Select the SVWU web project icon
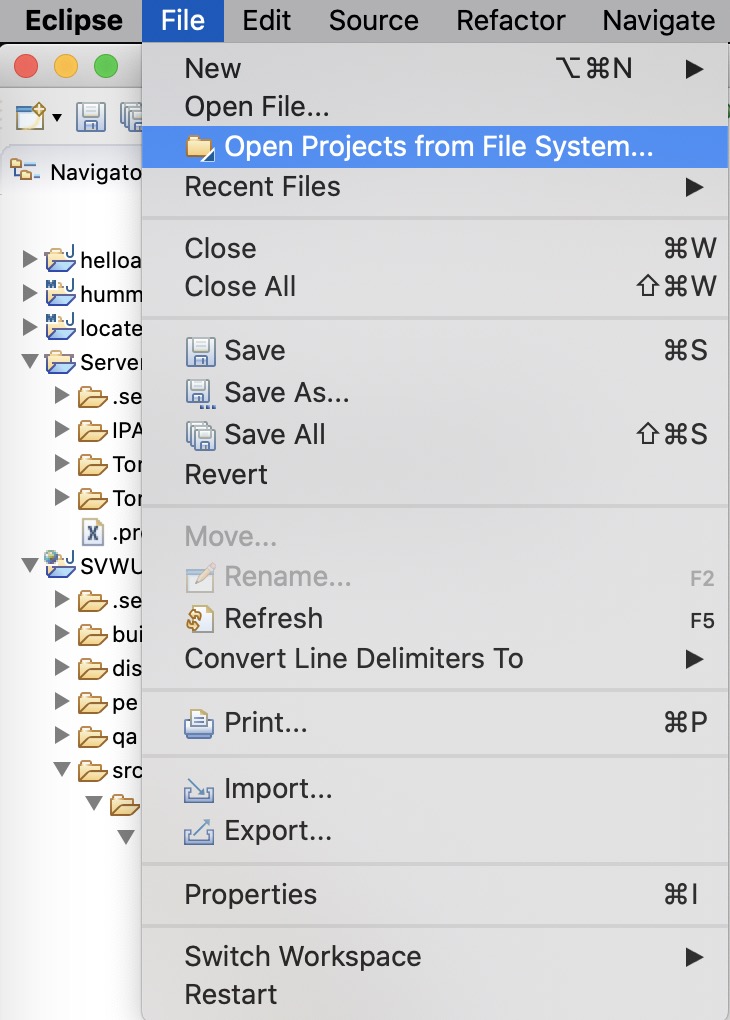Screen dimensions: 730x1020 [x=60, y=563]
